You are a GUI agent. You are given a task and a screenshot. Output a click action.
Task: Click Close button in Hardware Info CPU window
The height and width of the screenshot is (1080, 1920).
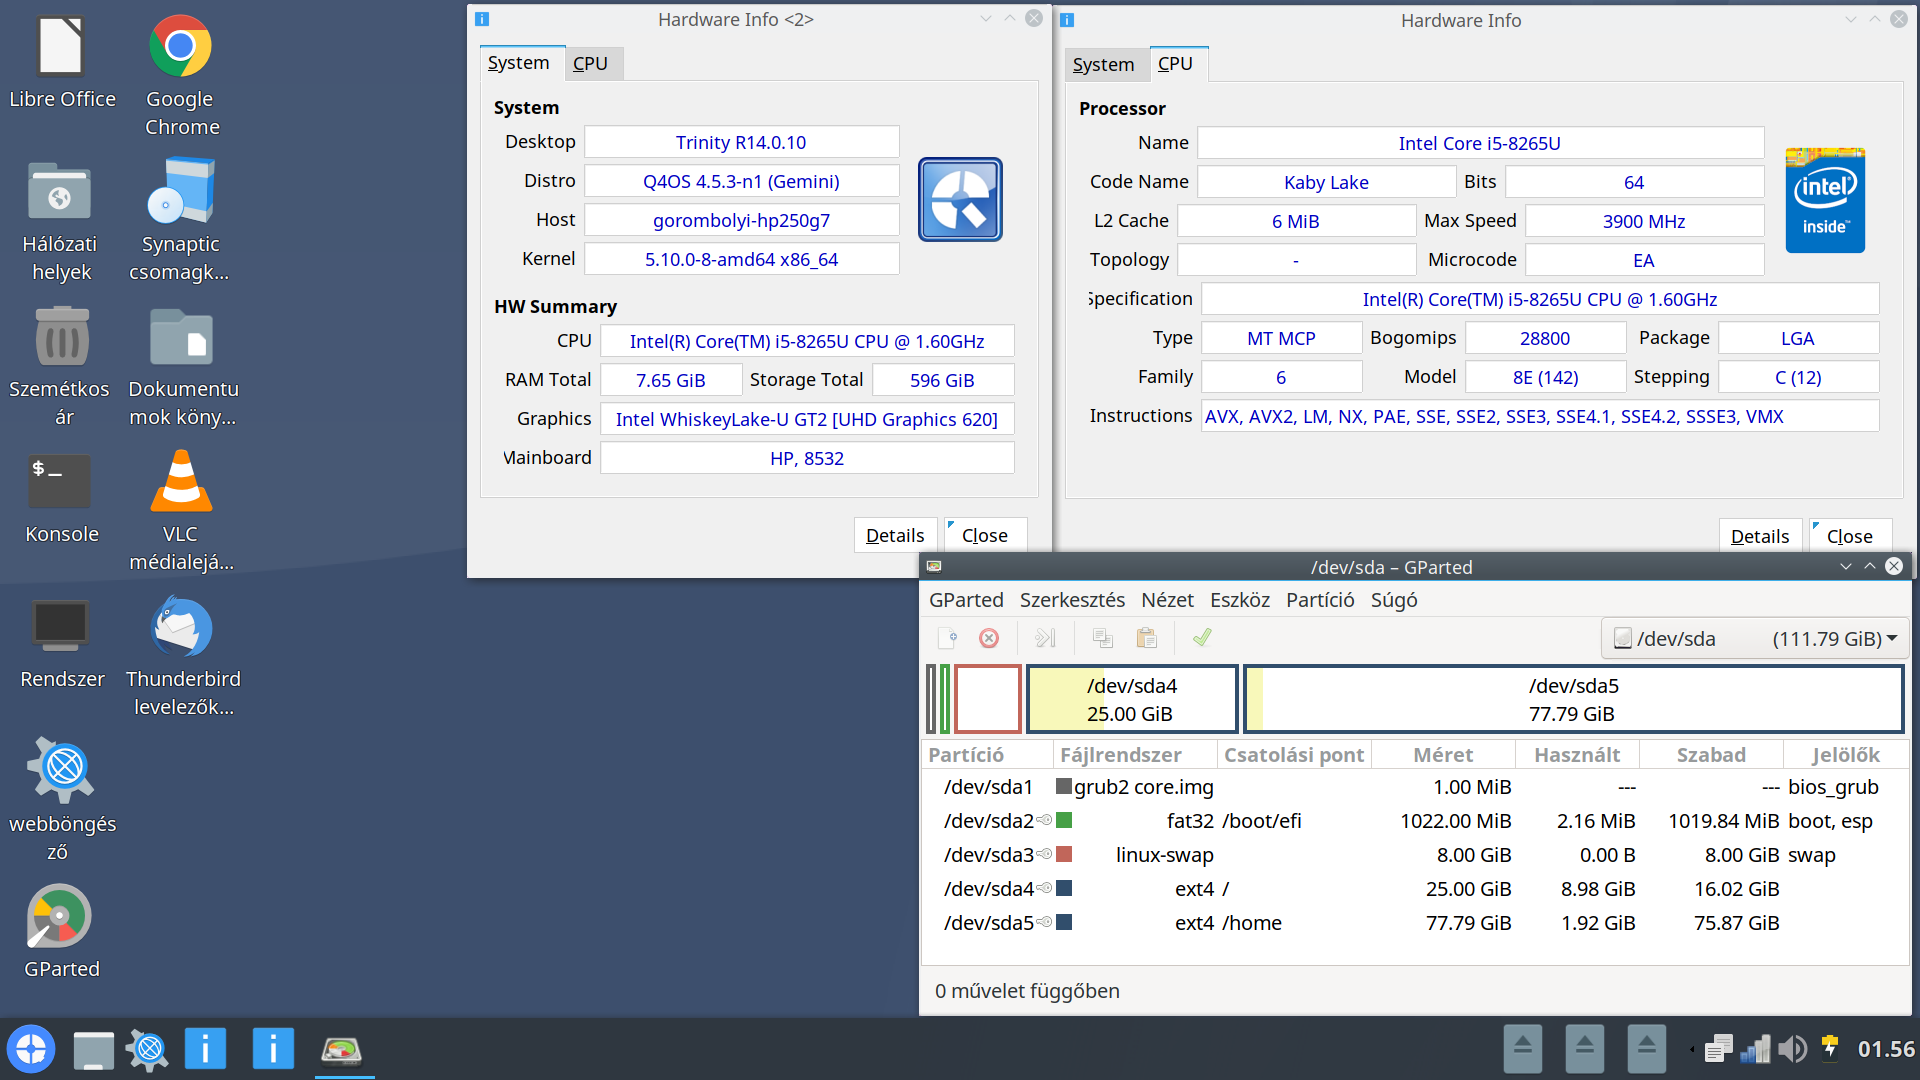(1850, 536)
